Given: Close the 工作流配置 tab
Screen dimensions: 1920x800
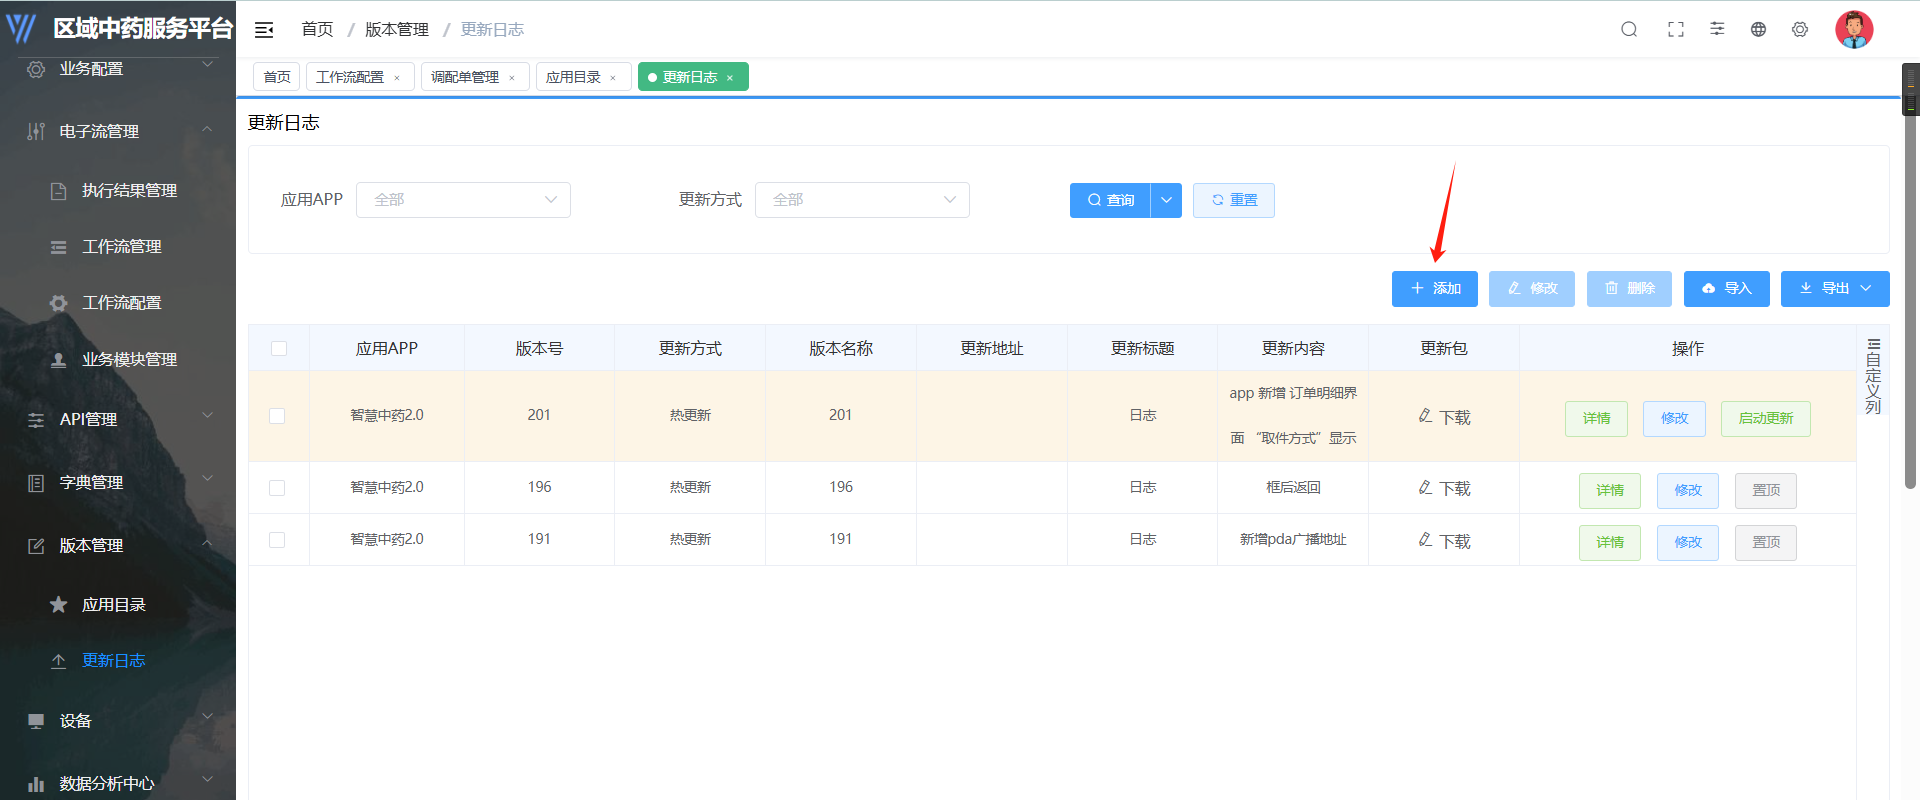Looking at the screenshot, I should click(397, 78).
